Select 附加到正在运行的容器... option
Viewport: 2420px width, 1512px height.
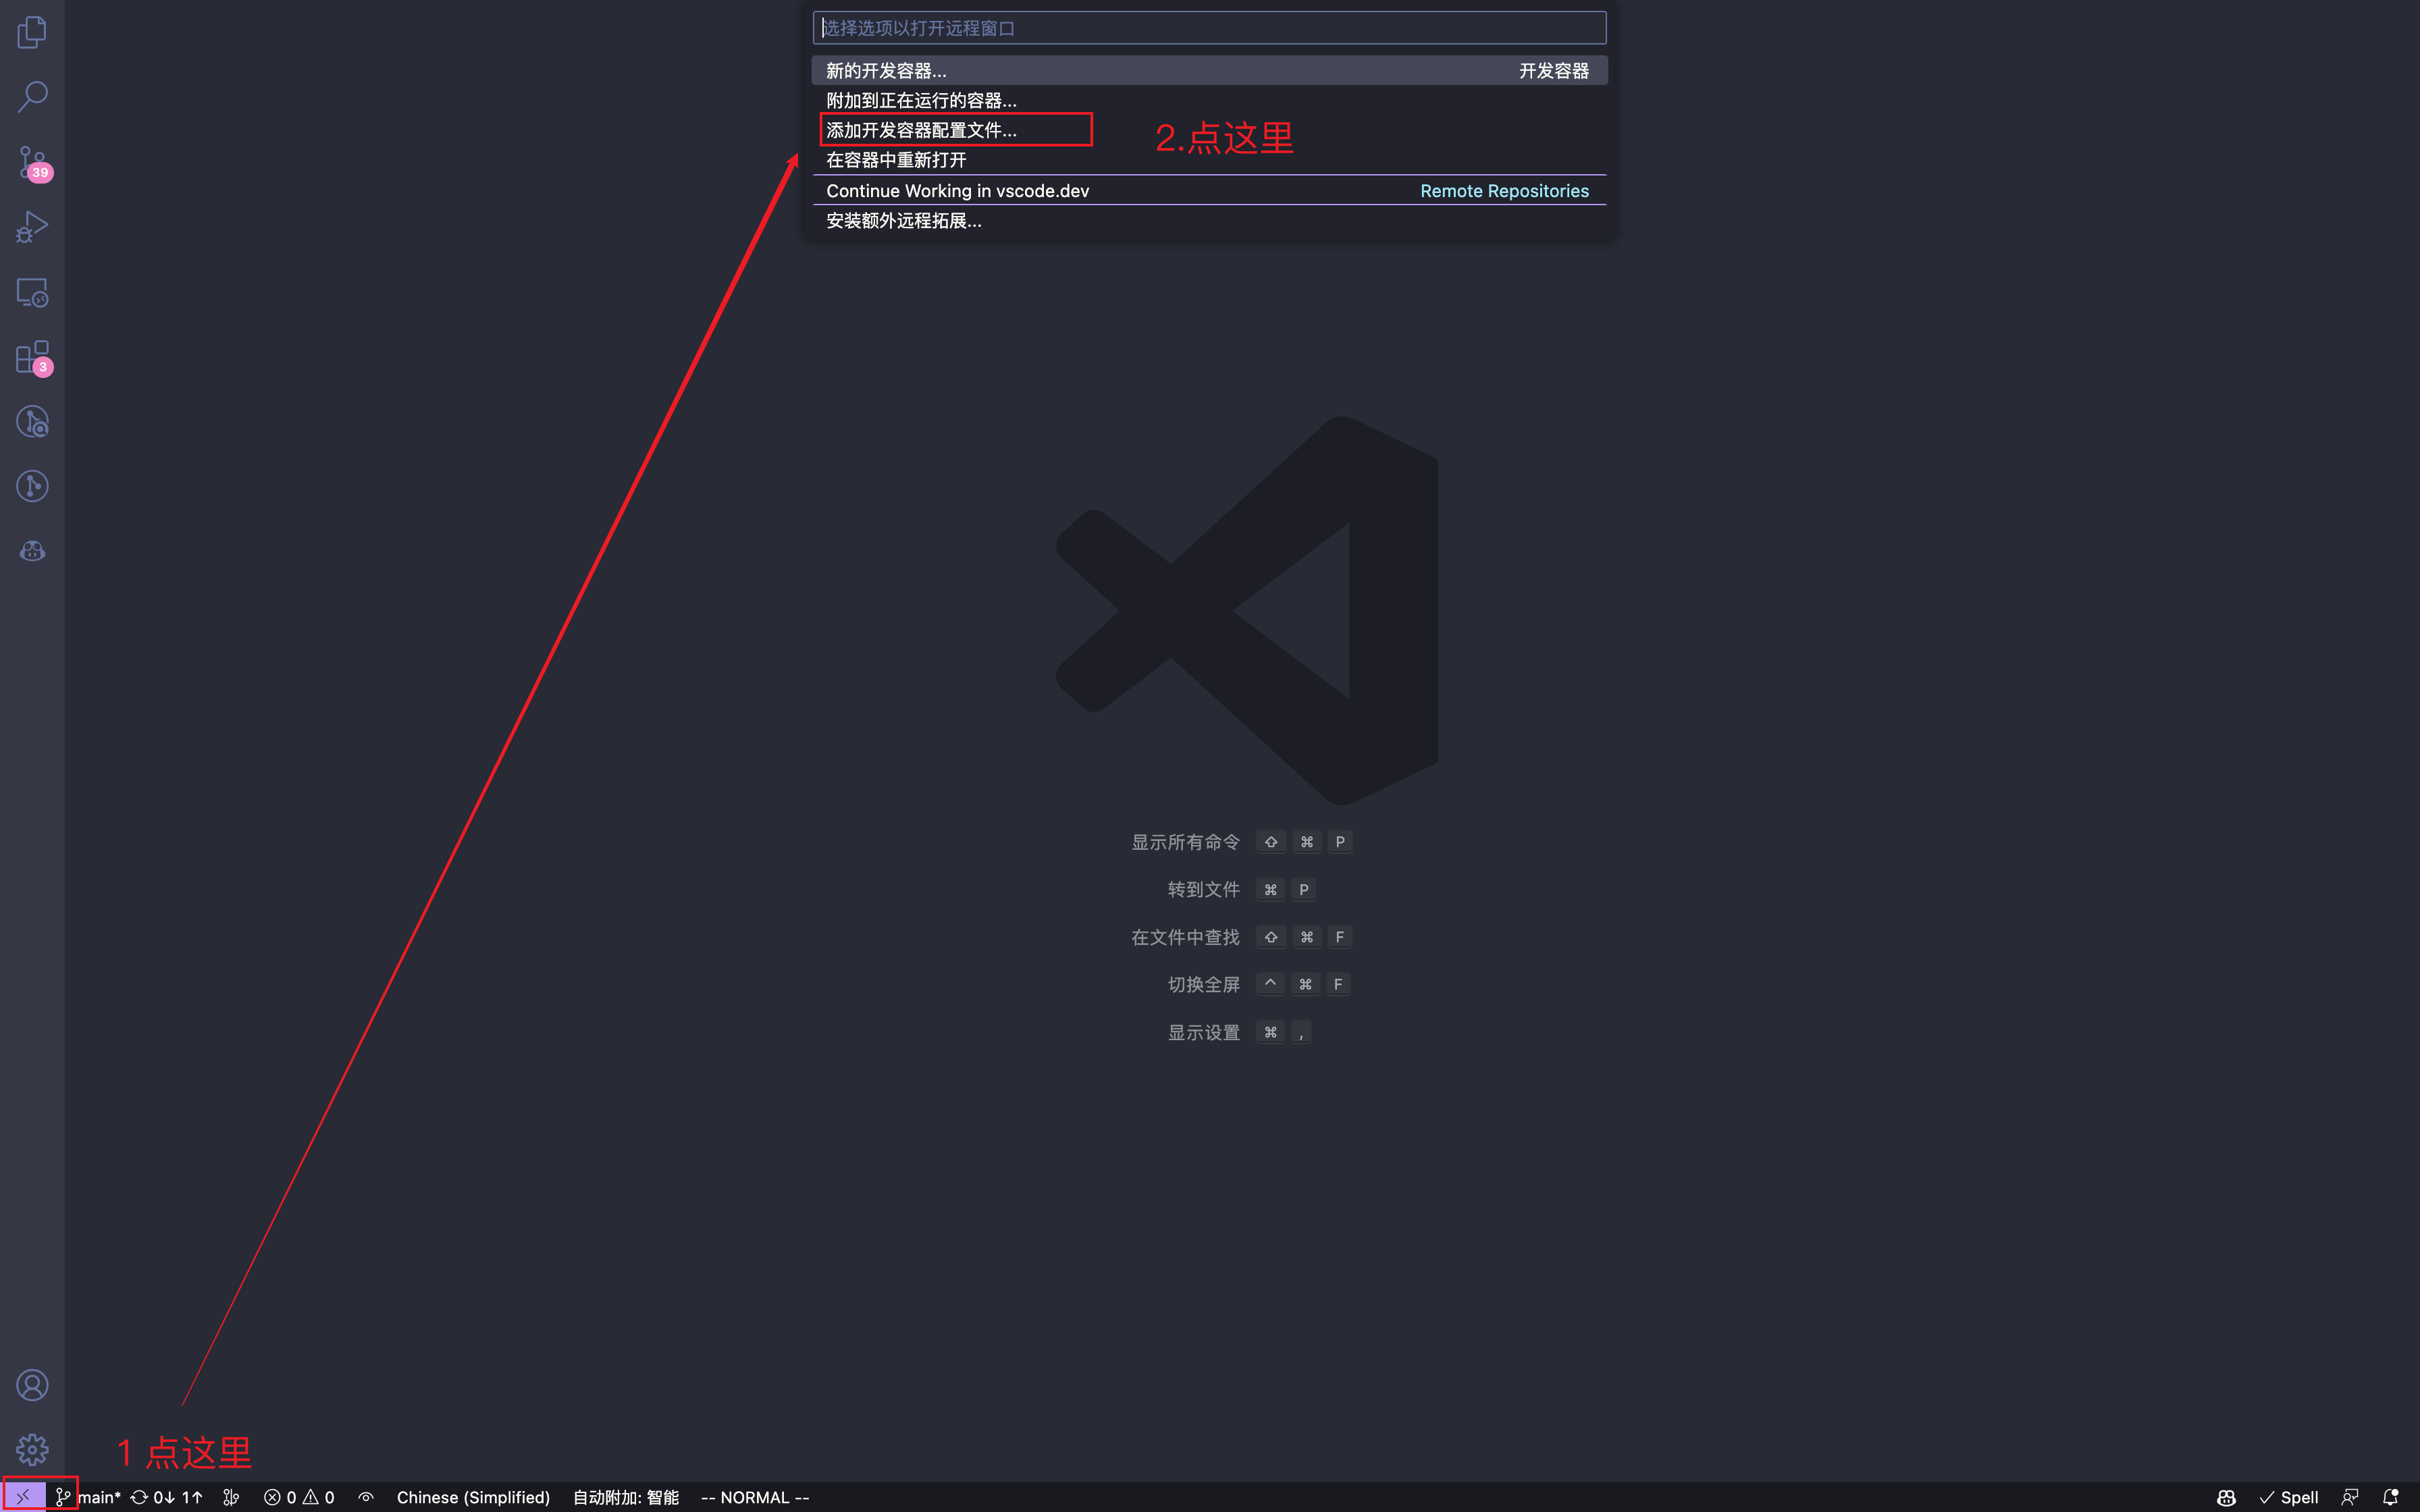[x=921, y=100]
